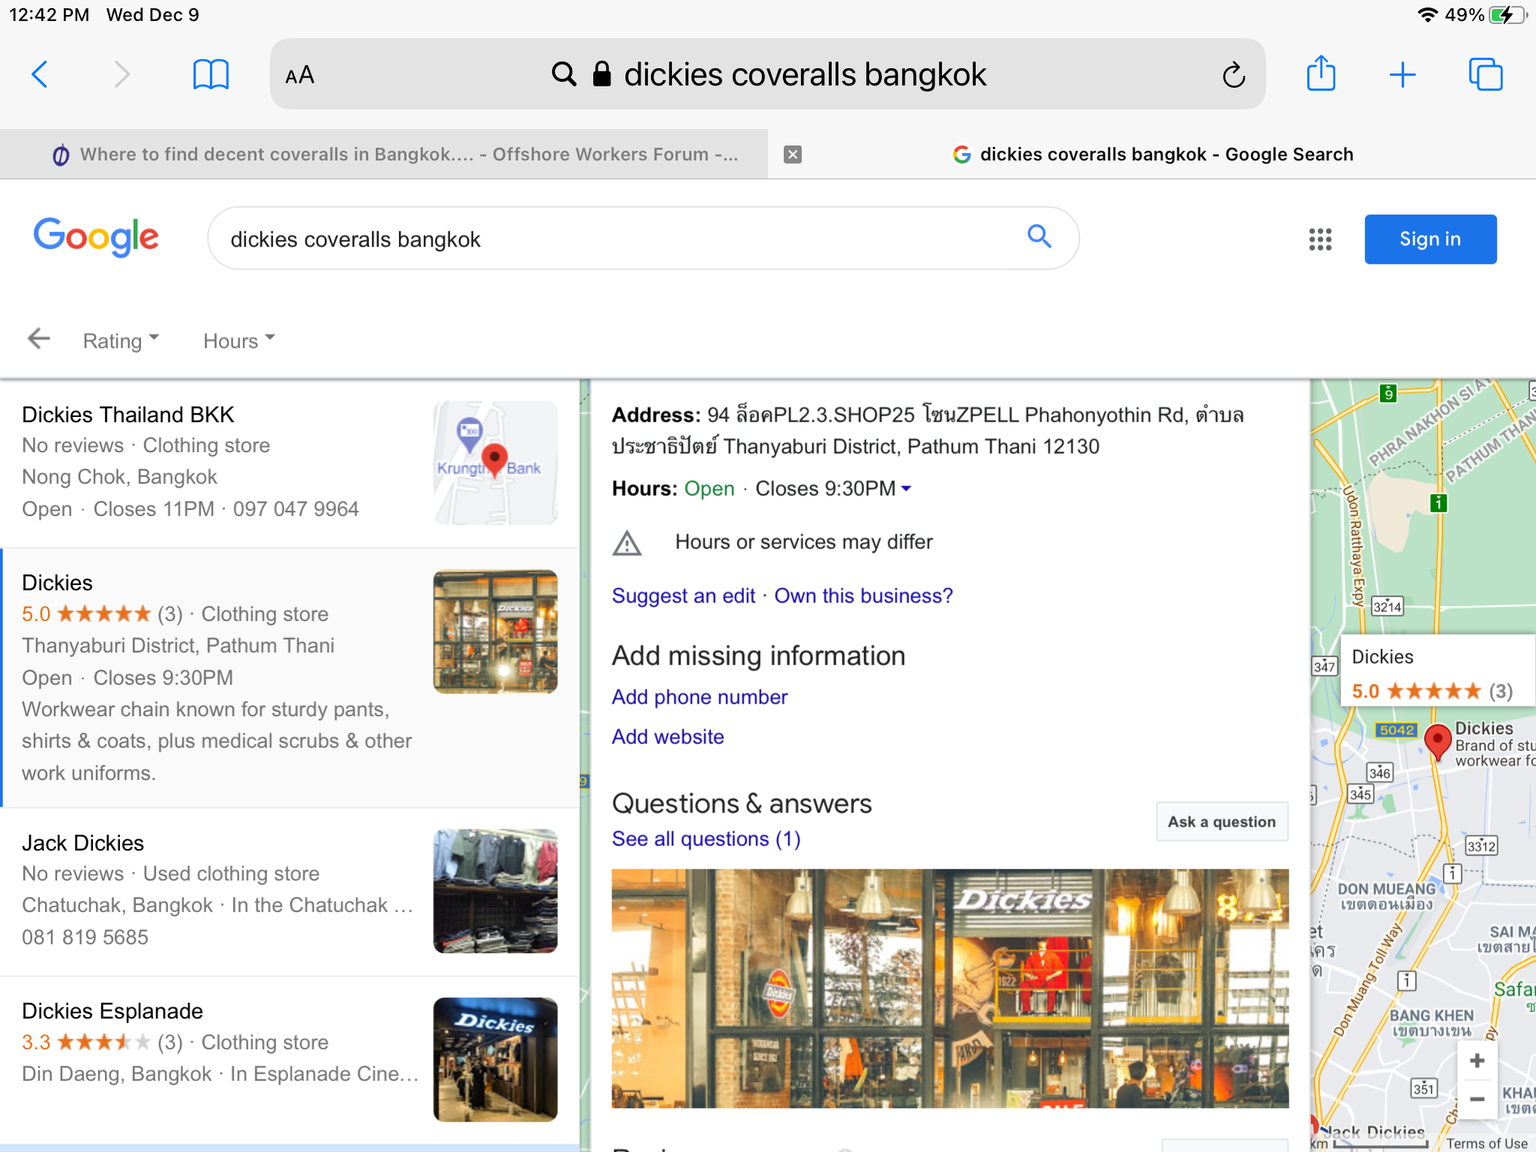Add a new tab with plus icon
Screen dimensions: 1536x1152
(1403, 74)
